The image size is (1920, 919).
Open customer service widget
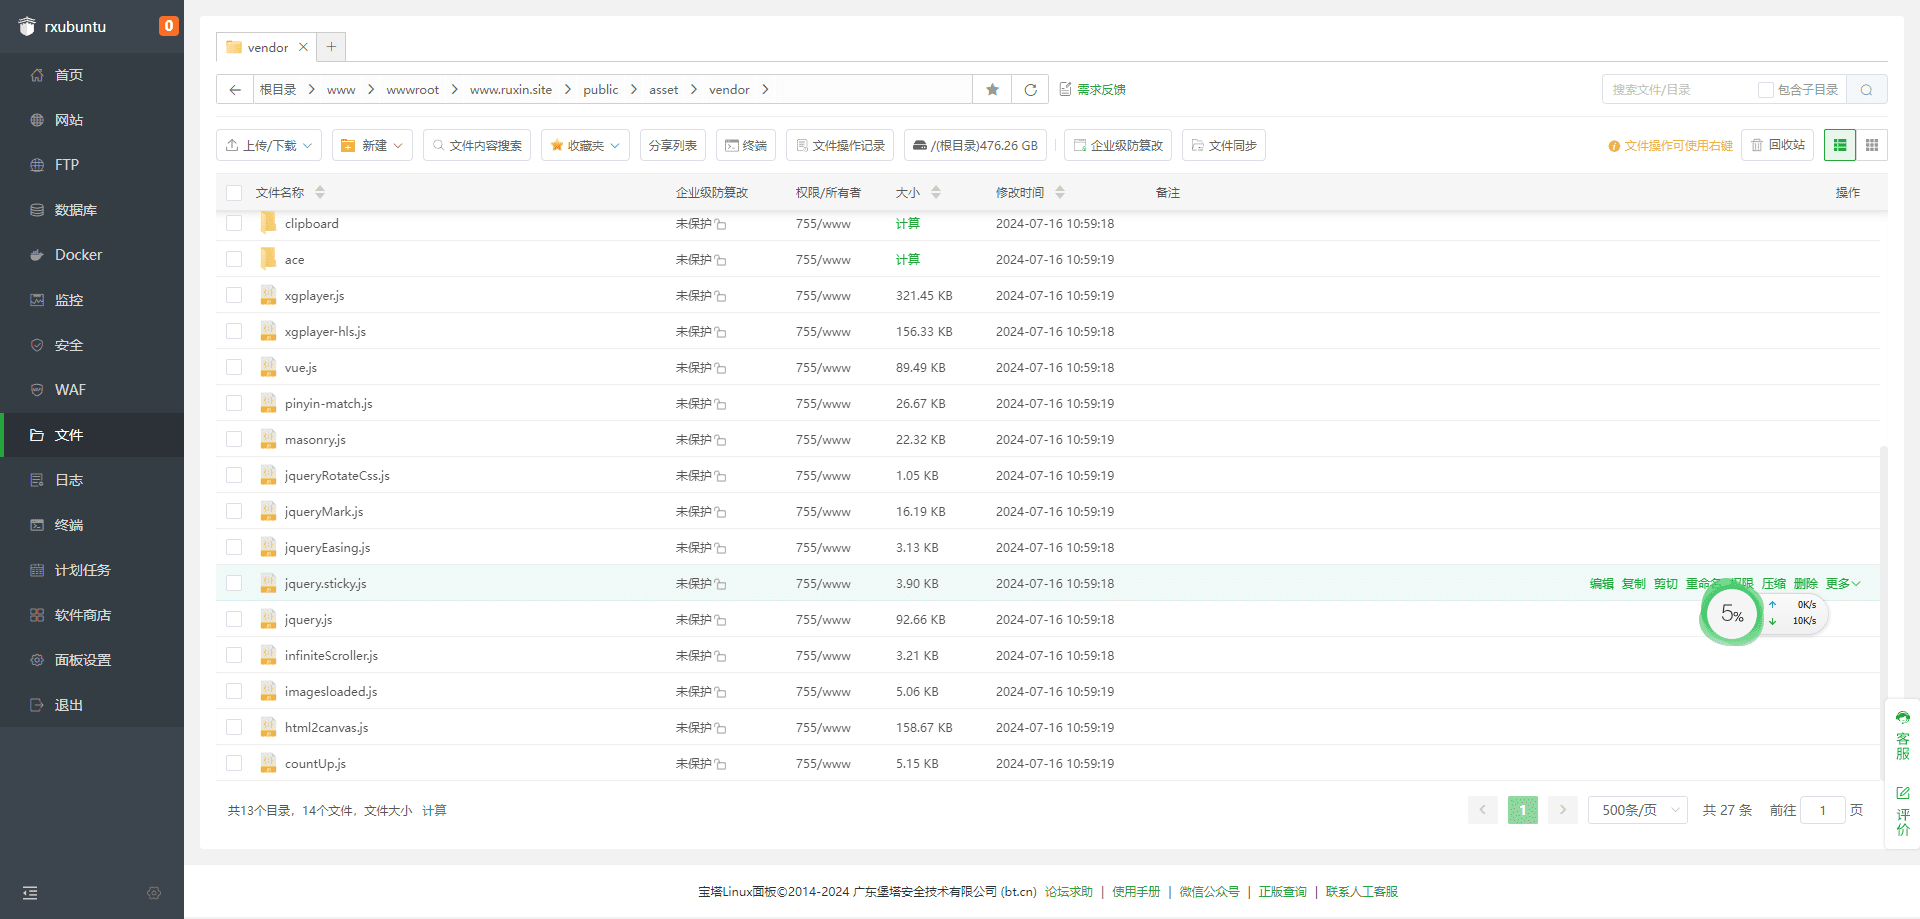(x=1903, y=735)
